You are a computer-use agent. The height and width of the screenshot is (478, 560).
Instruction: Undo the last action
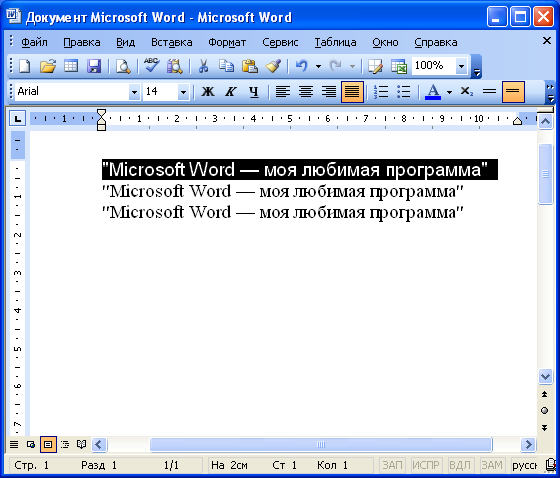click(x=302, y=66)
